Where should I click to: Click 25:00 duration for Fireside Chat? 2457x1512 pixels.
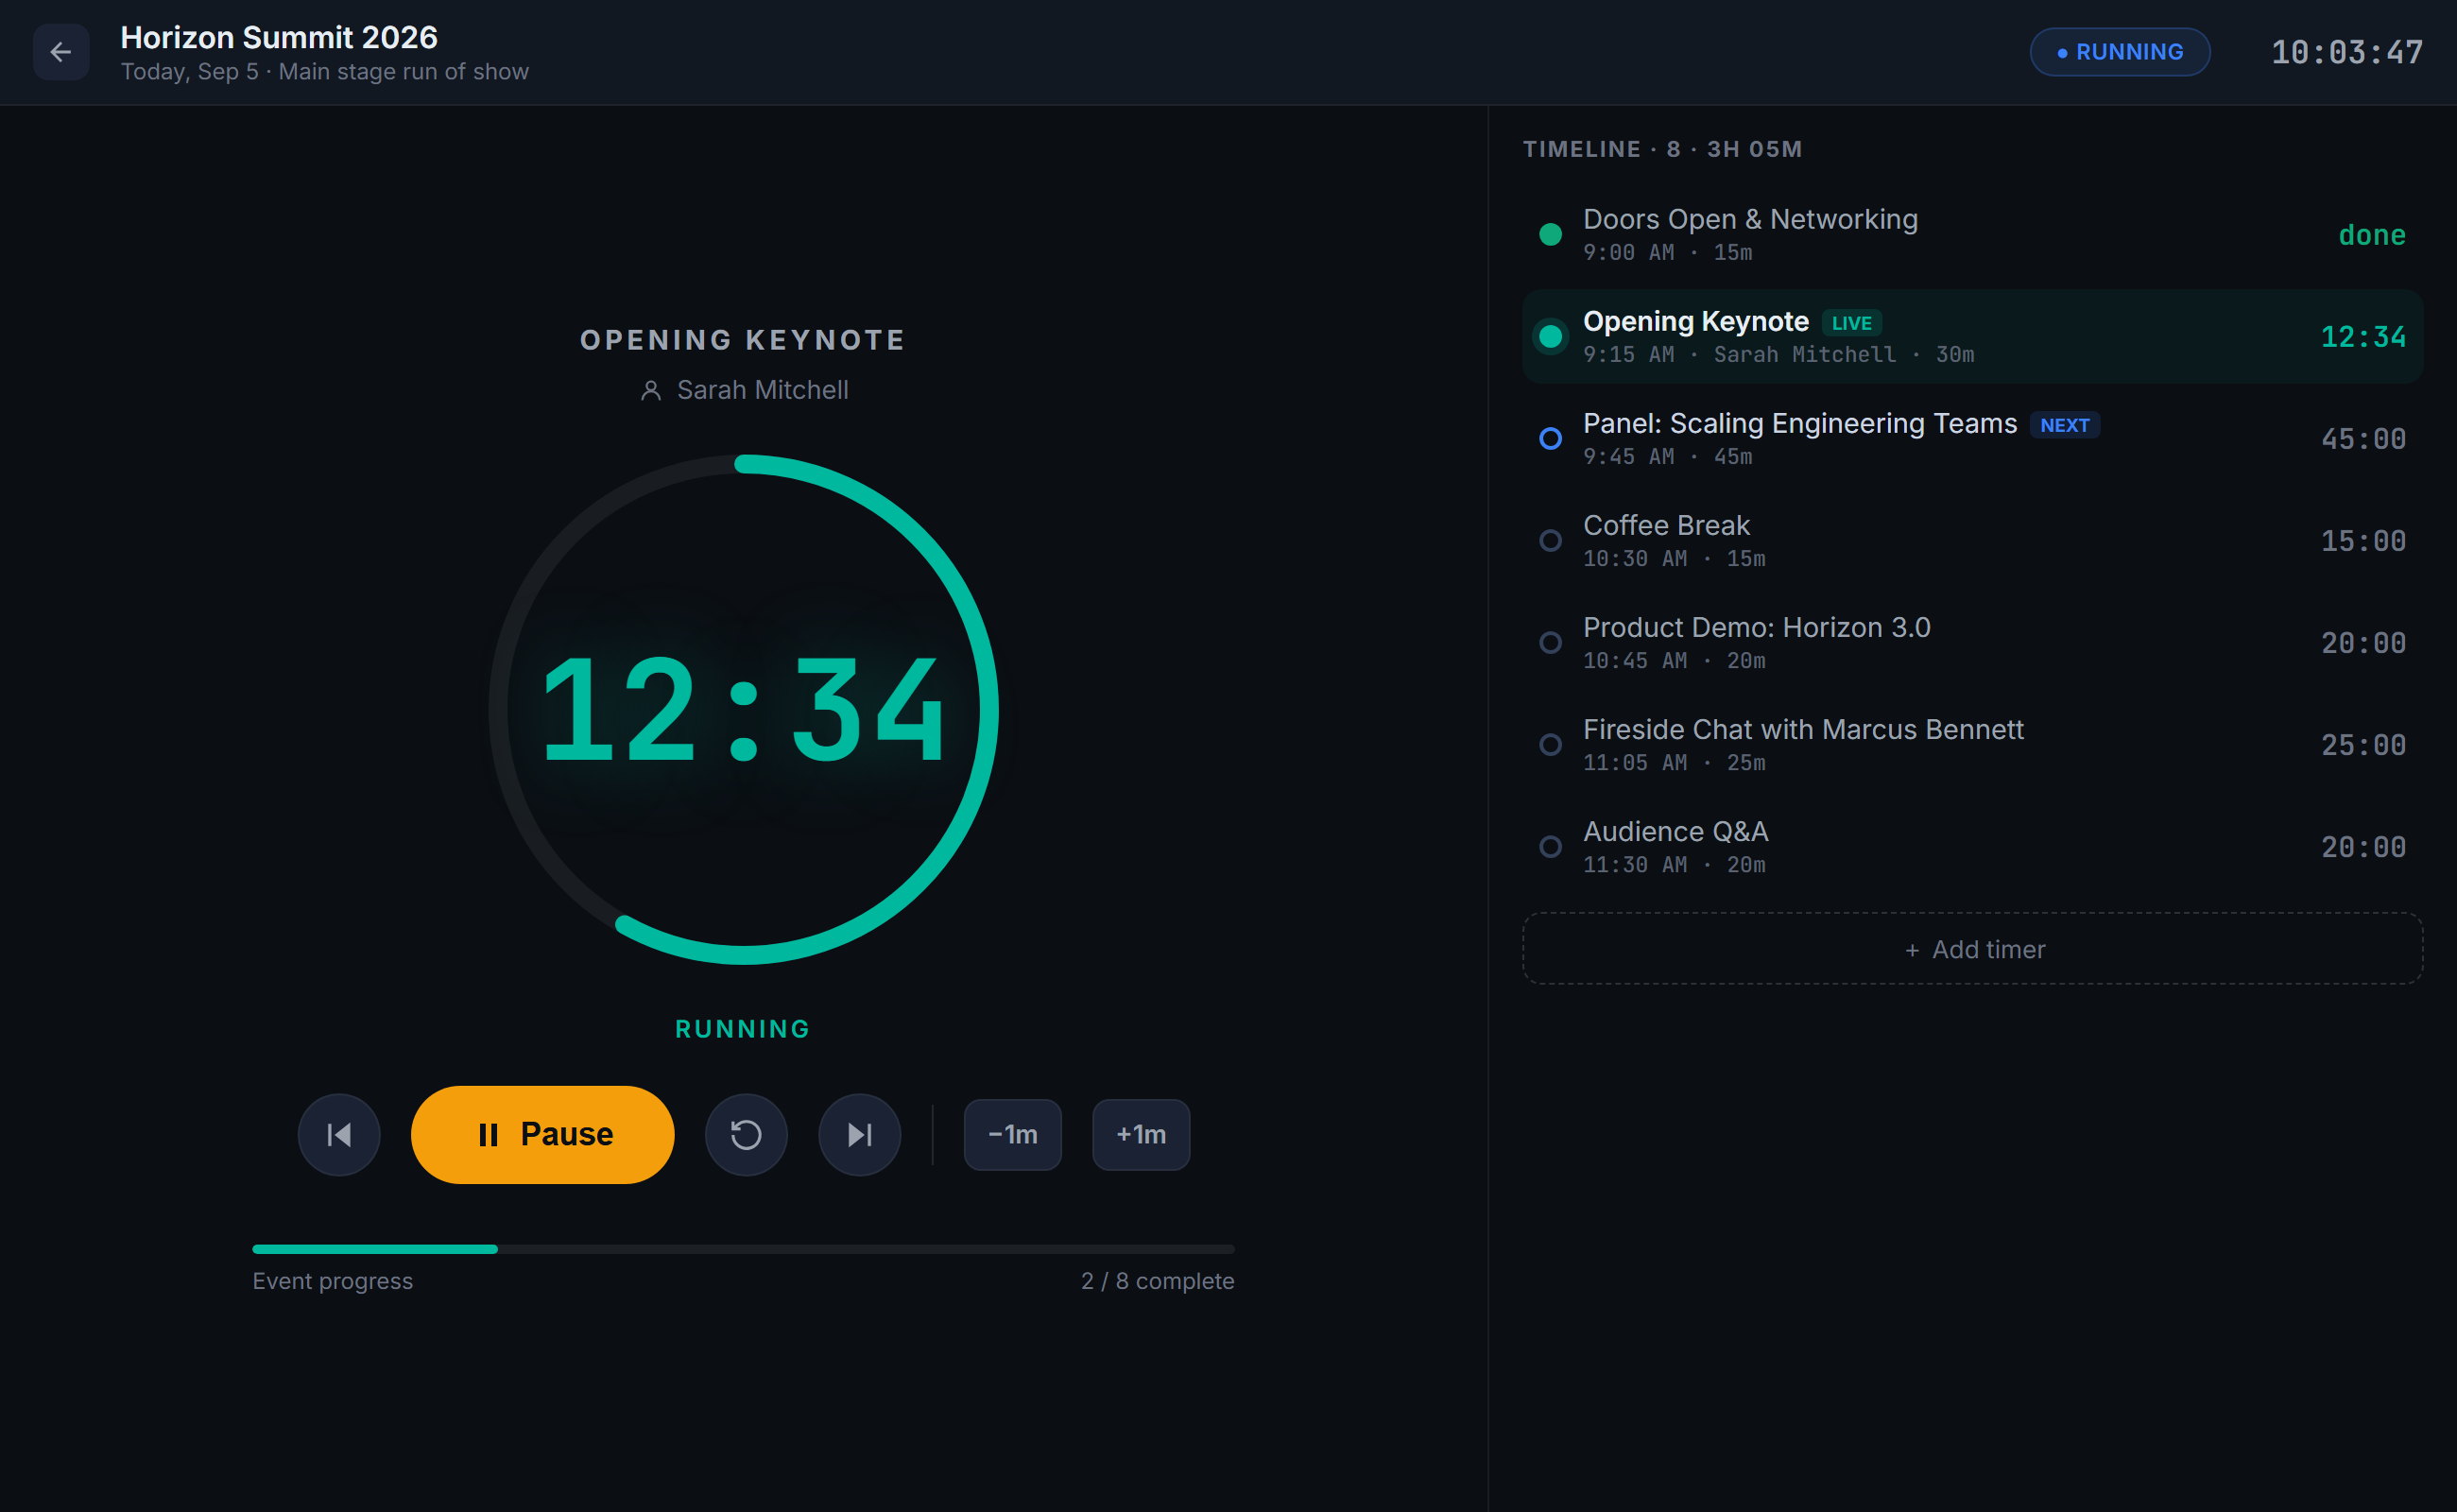(x=2363, y=745)
